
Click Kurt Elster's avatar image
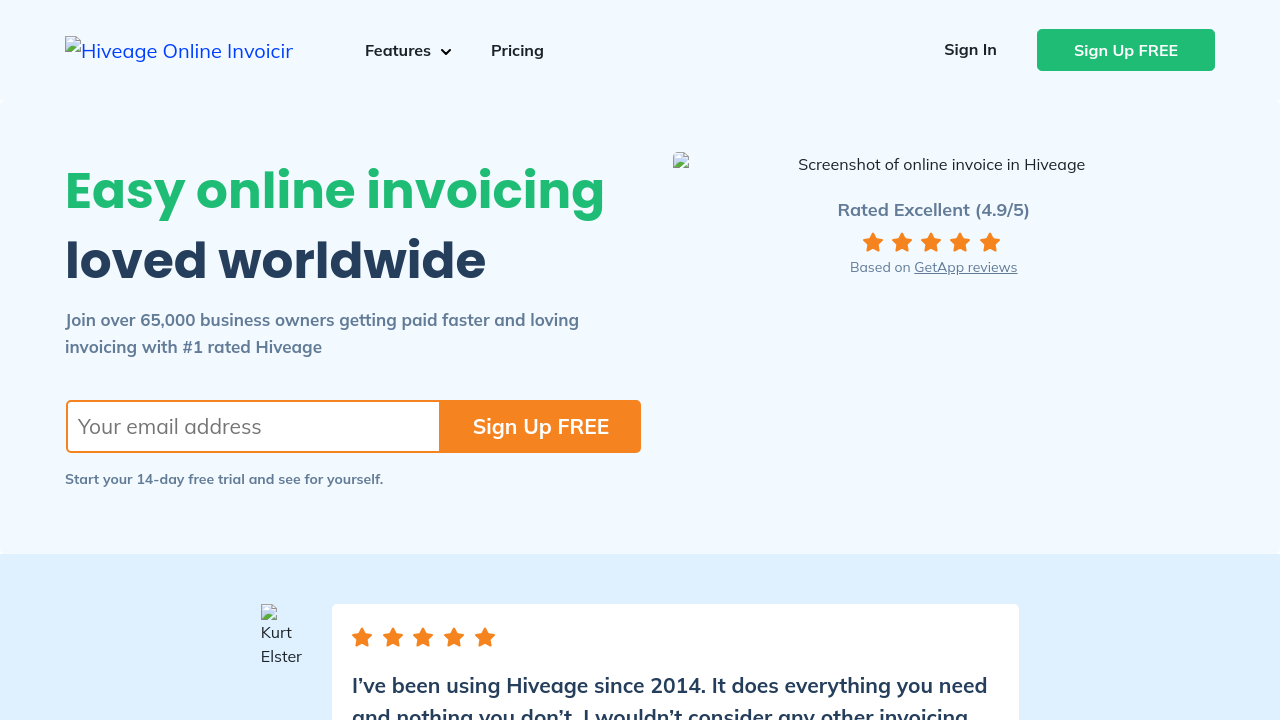(281, 634)
